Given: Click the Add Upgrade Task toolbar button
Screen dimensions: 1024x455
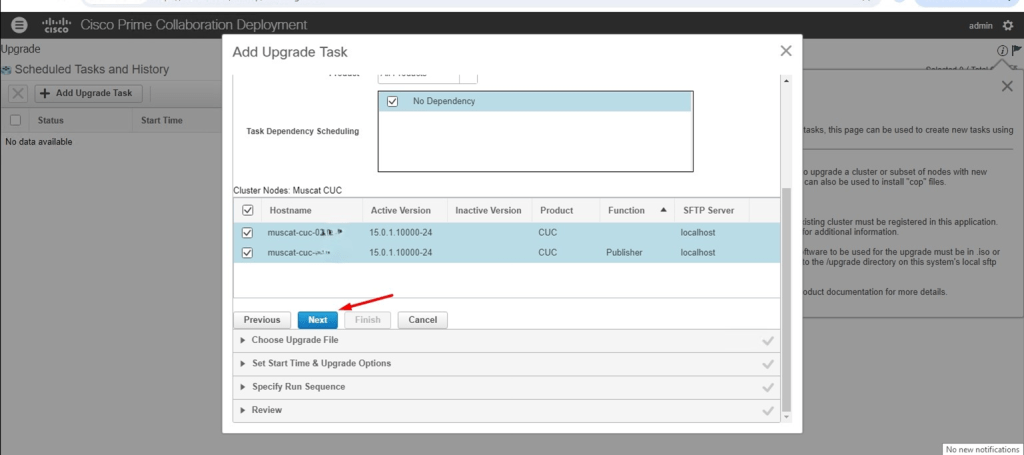Looking at the screenshot, I should 89,93.
